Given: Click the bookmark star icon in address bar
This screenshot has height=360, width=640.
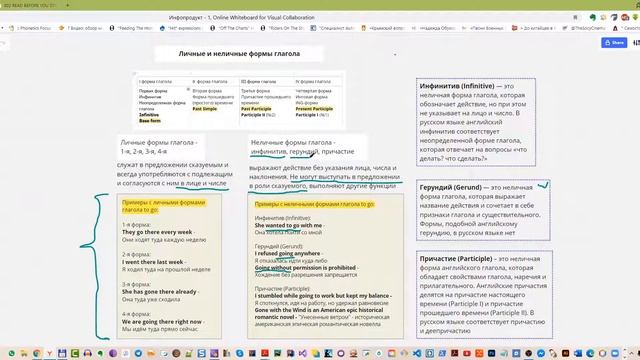Looking at the screenshot, I should [575, 17].
